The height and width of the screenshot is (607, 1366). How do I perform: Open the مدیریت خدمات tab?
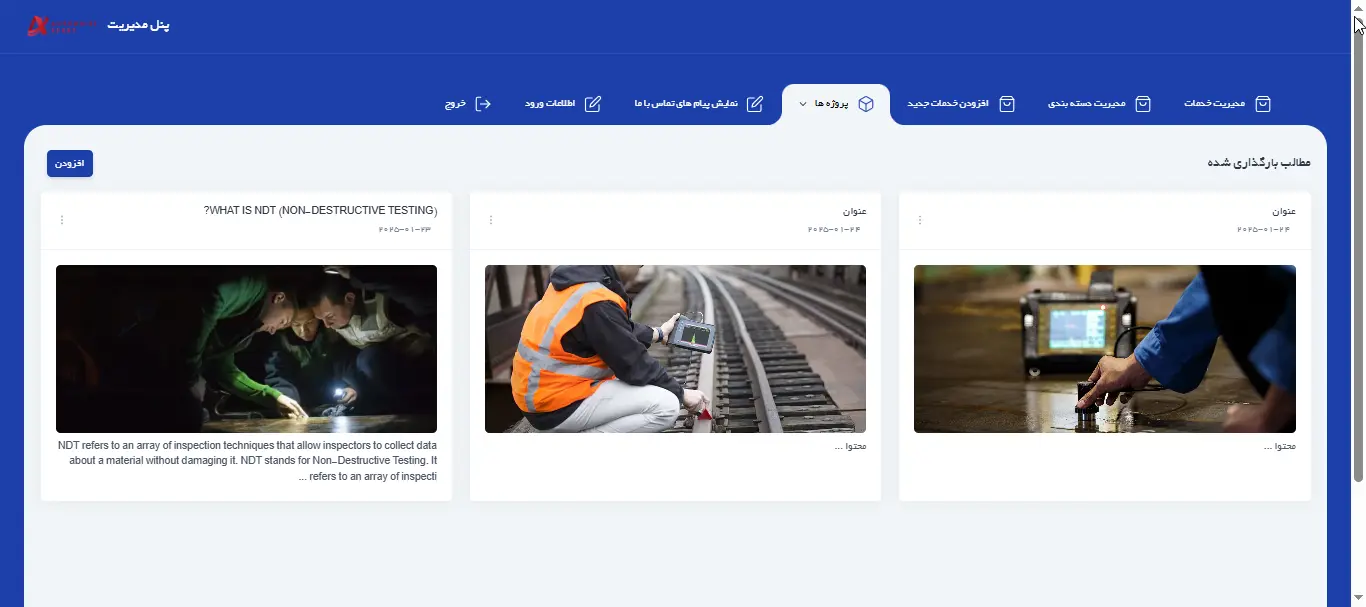coord(1214,104)
